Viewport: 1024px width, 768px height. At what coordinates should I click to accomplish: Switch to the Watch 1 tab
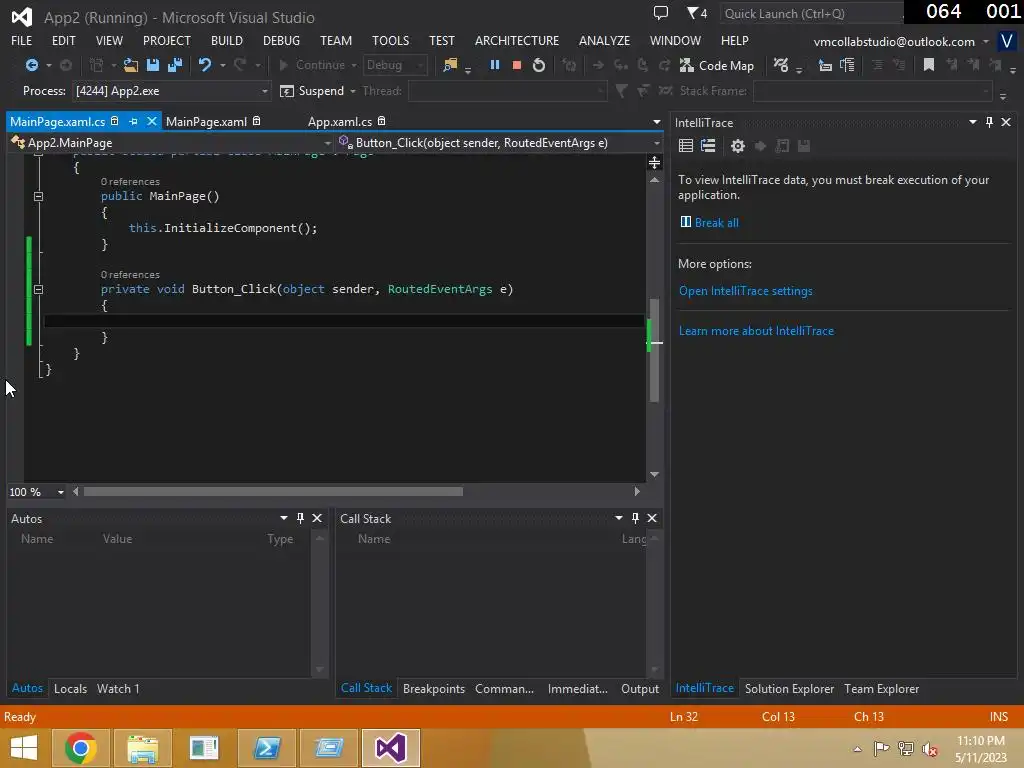pos(118,688)
